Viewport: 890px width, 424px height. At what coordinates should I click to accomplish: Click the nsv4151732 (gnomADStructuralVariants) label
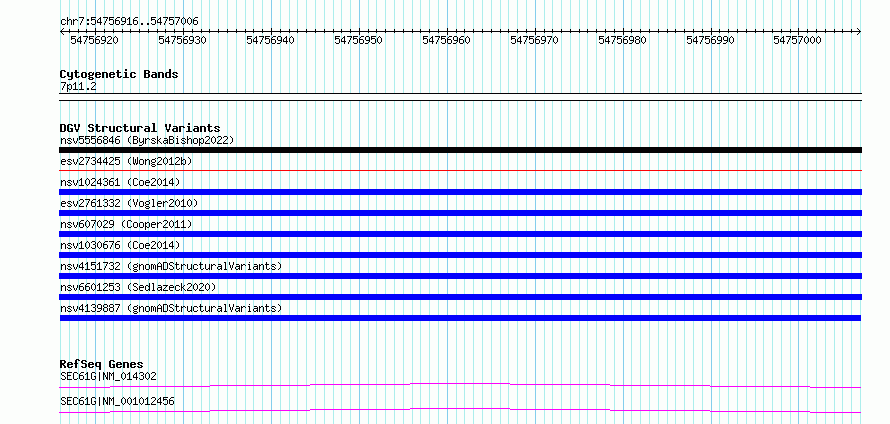point(171,266)
